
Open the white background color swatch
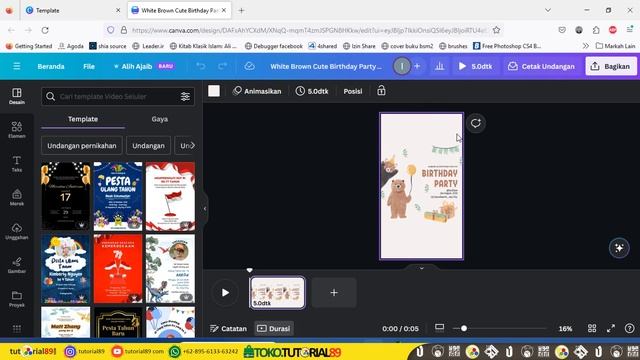pyautogui.click(x=214, y=91)
